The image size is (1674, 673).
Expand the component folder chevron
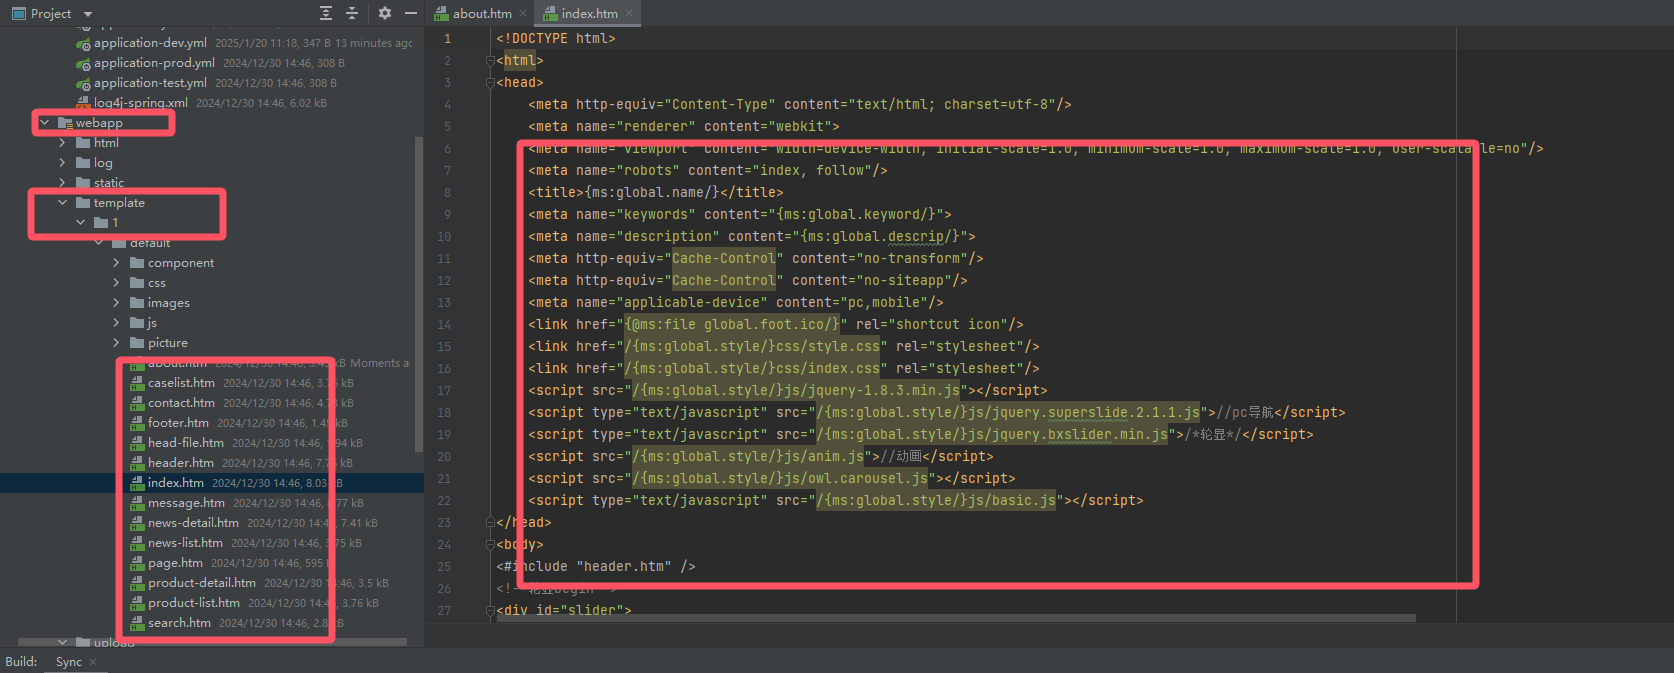click(x=116, y=263)
